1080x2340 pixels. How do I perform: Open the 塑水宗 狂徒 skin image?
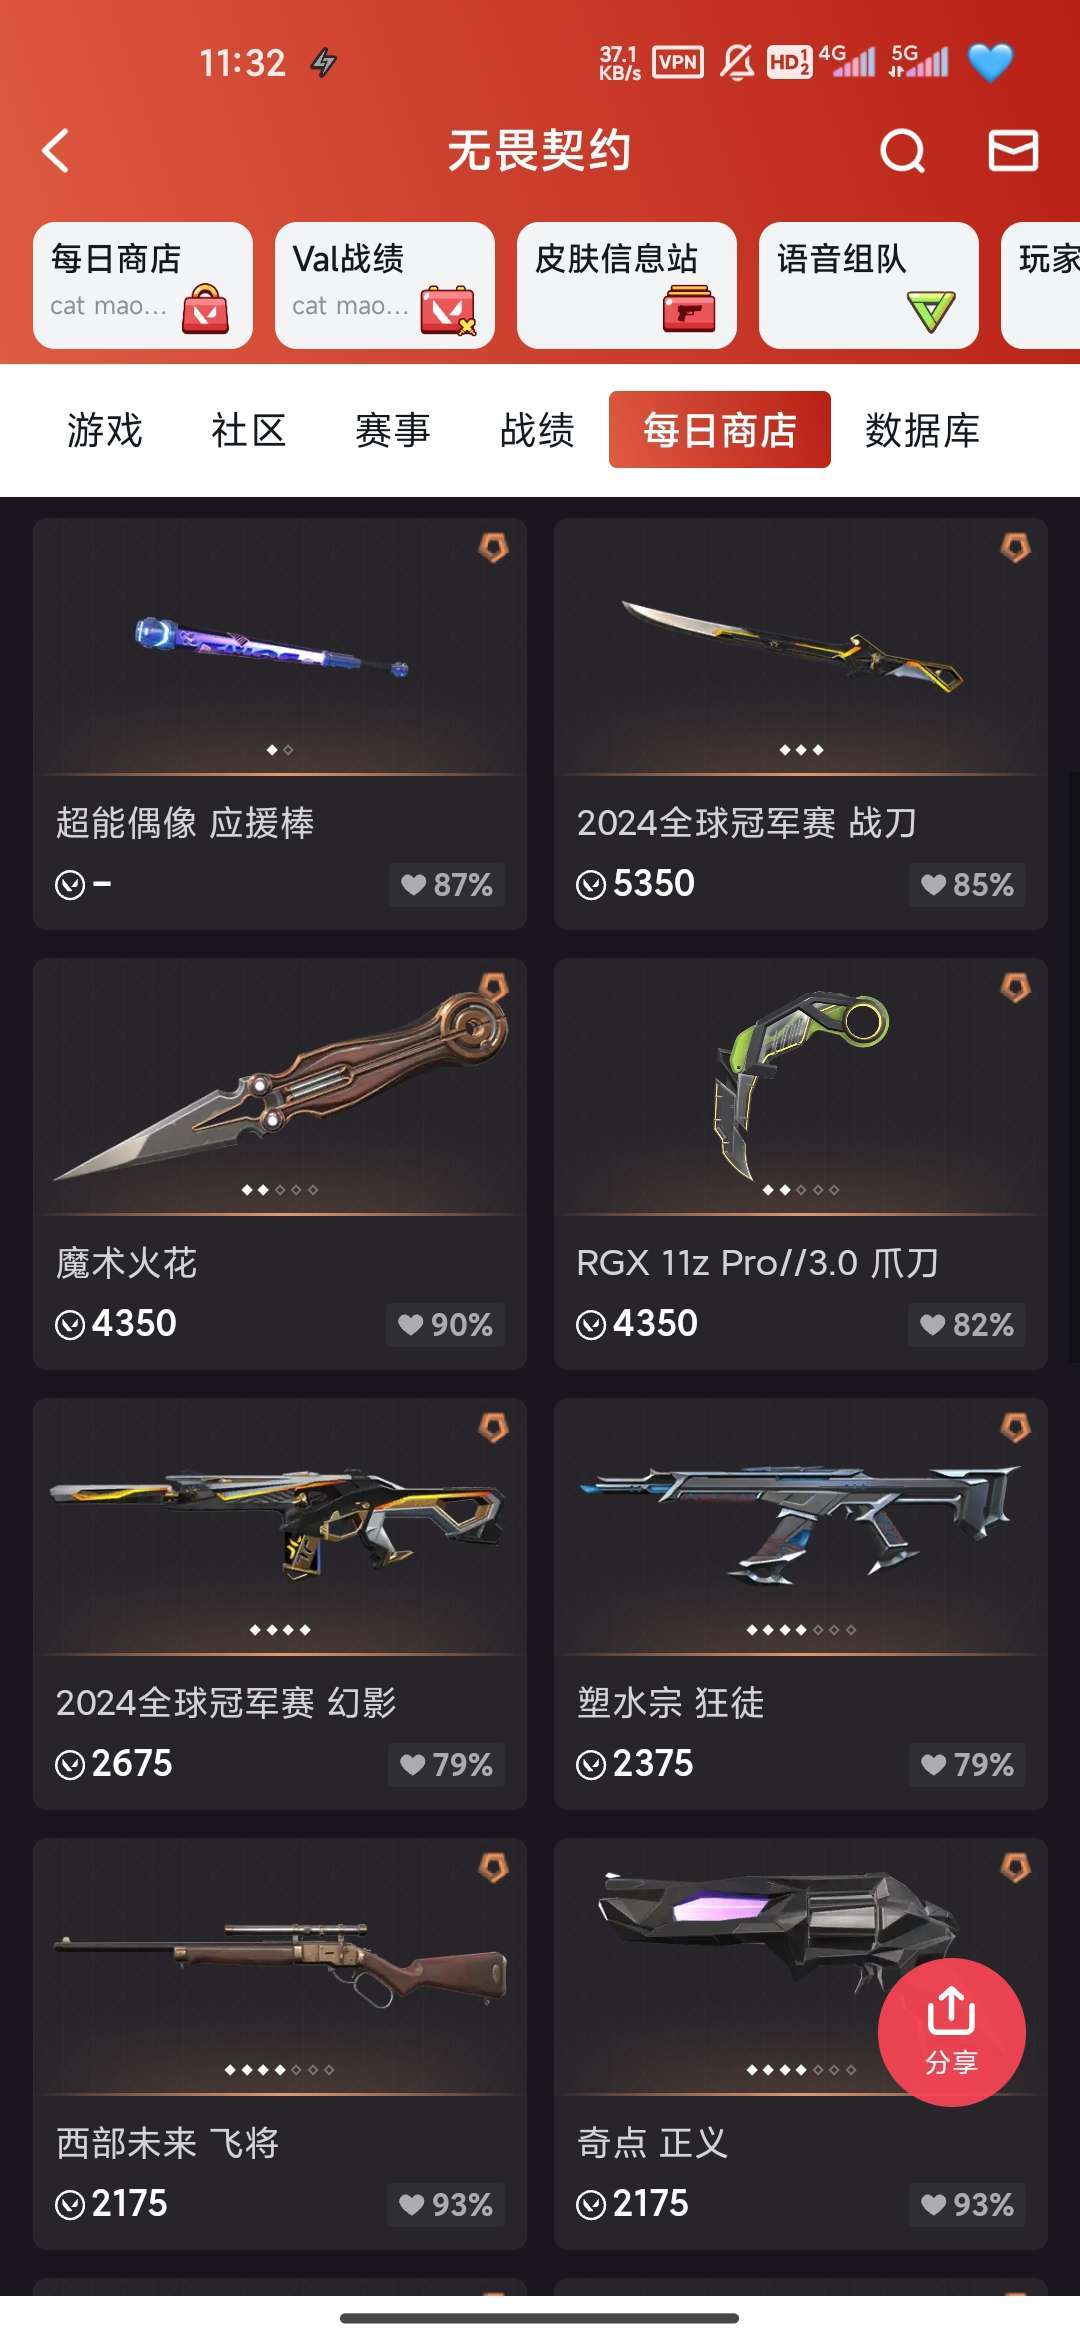800,1527
